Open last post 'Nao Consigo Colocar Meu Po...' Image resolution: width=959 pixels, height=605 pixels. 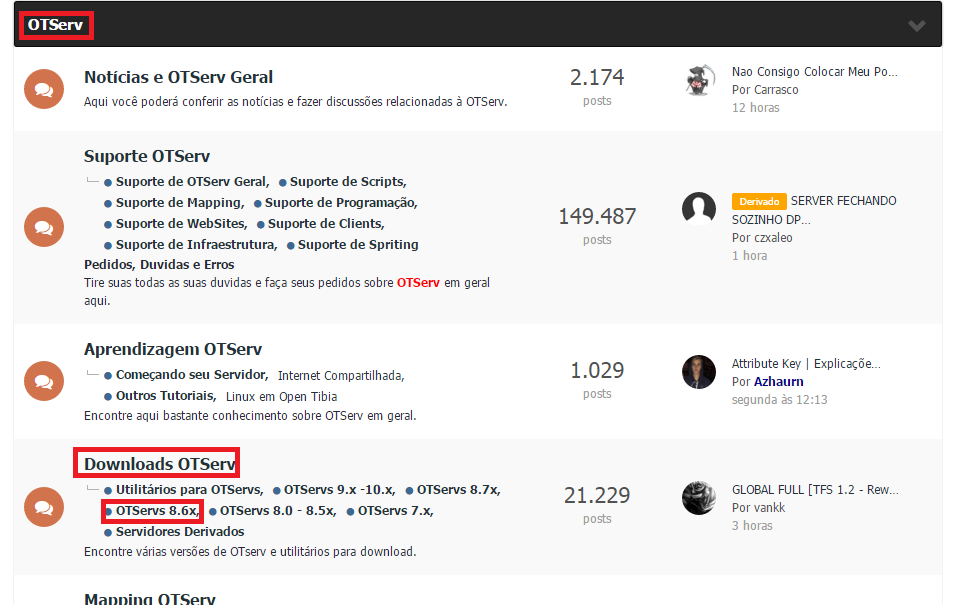[815, 72]
